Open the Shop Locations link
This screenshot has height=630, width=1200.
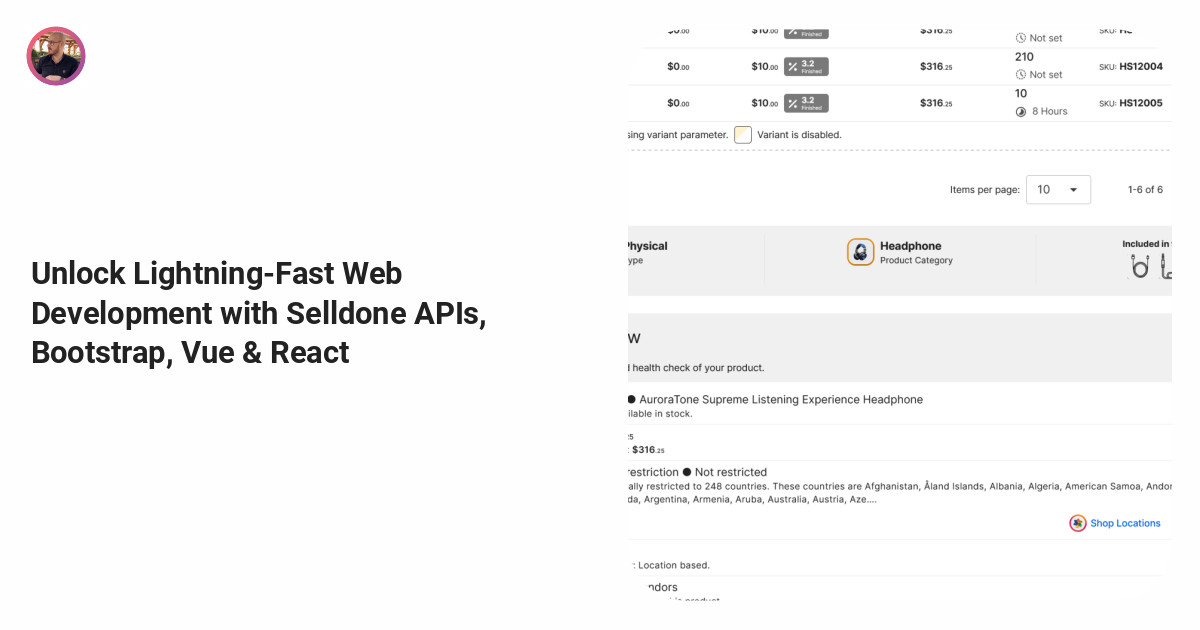1125,523
